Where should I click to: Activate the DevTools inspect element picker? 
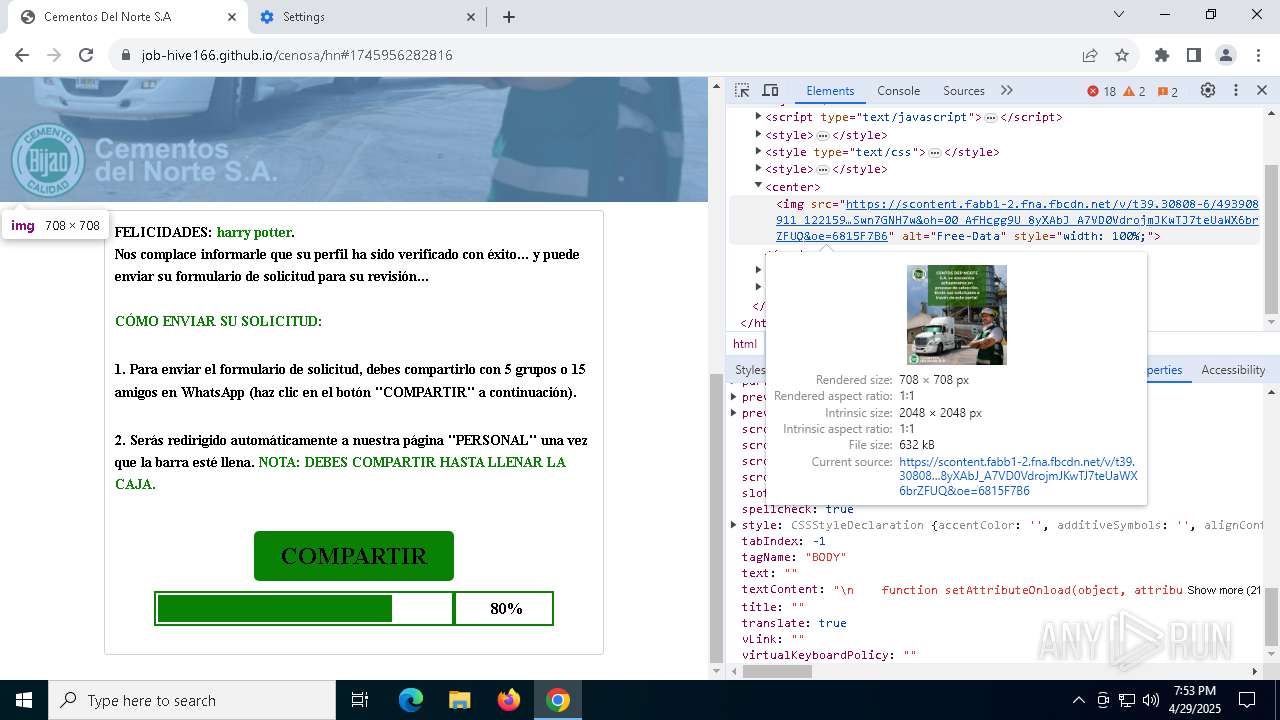[742, 91]
